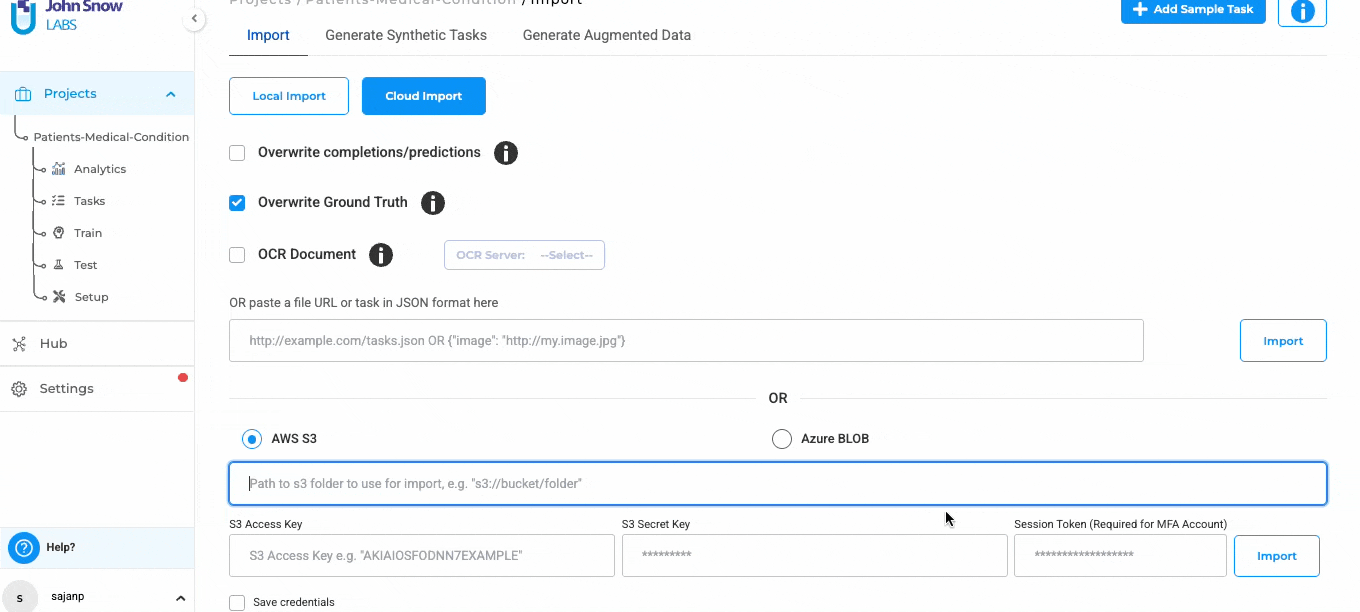Open the Analytics chart icon in sidebar

59,169
